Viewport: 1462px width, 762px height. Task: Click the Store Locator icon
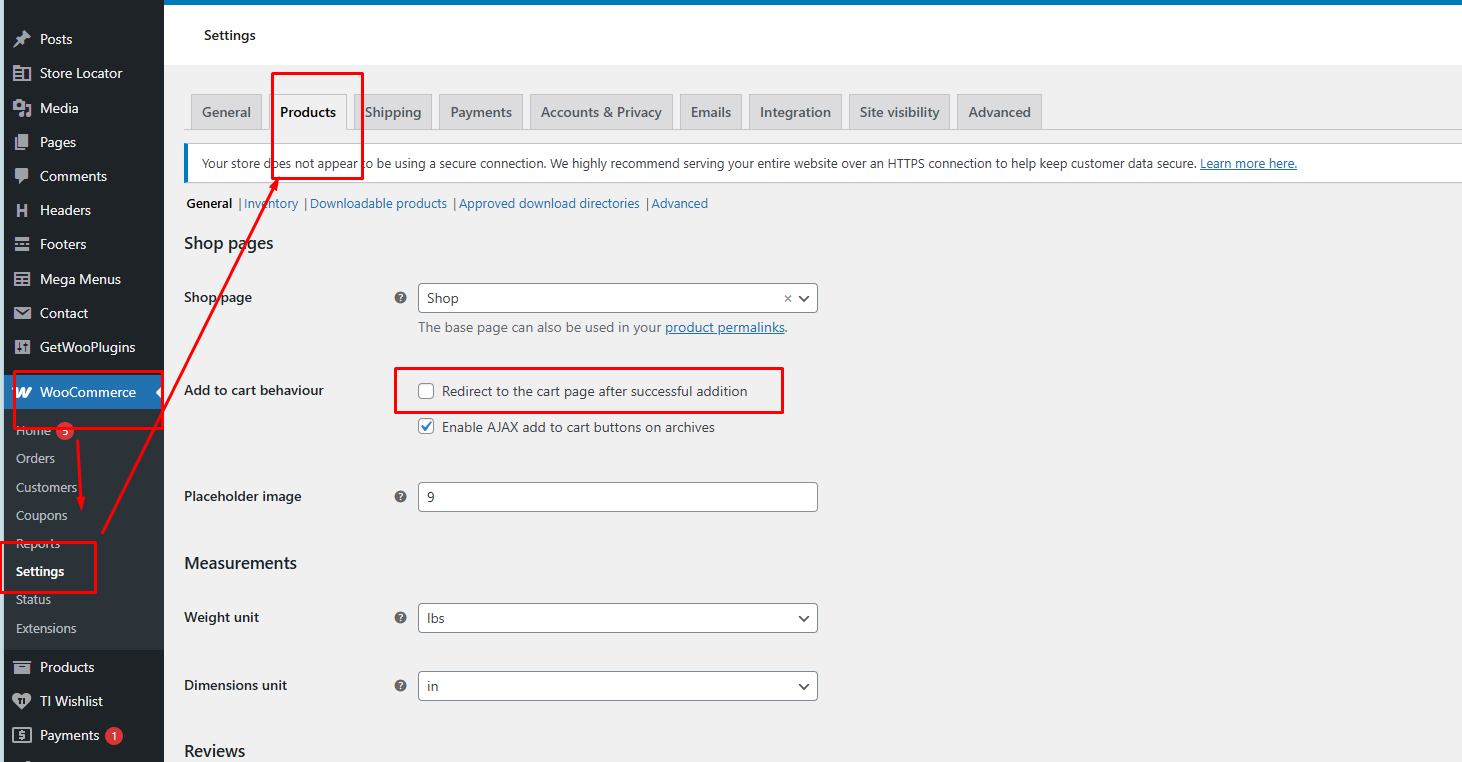click(21, 73)
